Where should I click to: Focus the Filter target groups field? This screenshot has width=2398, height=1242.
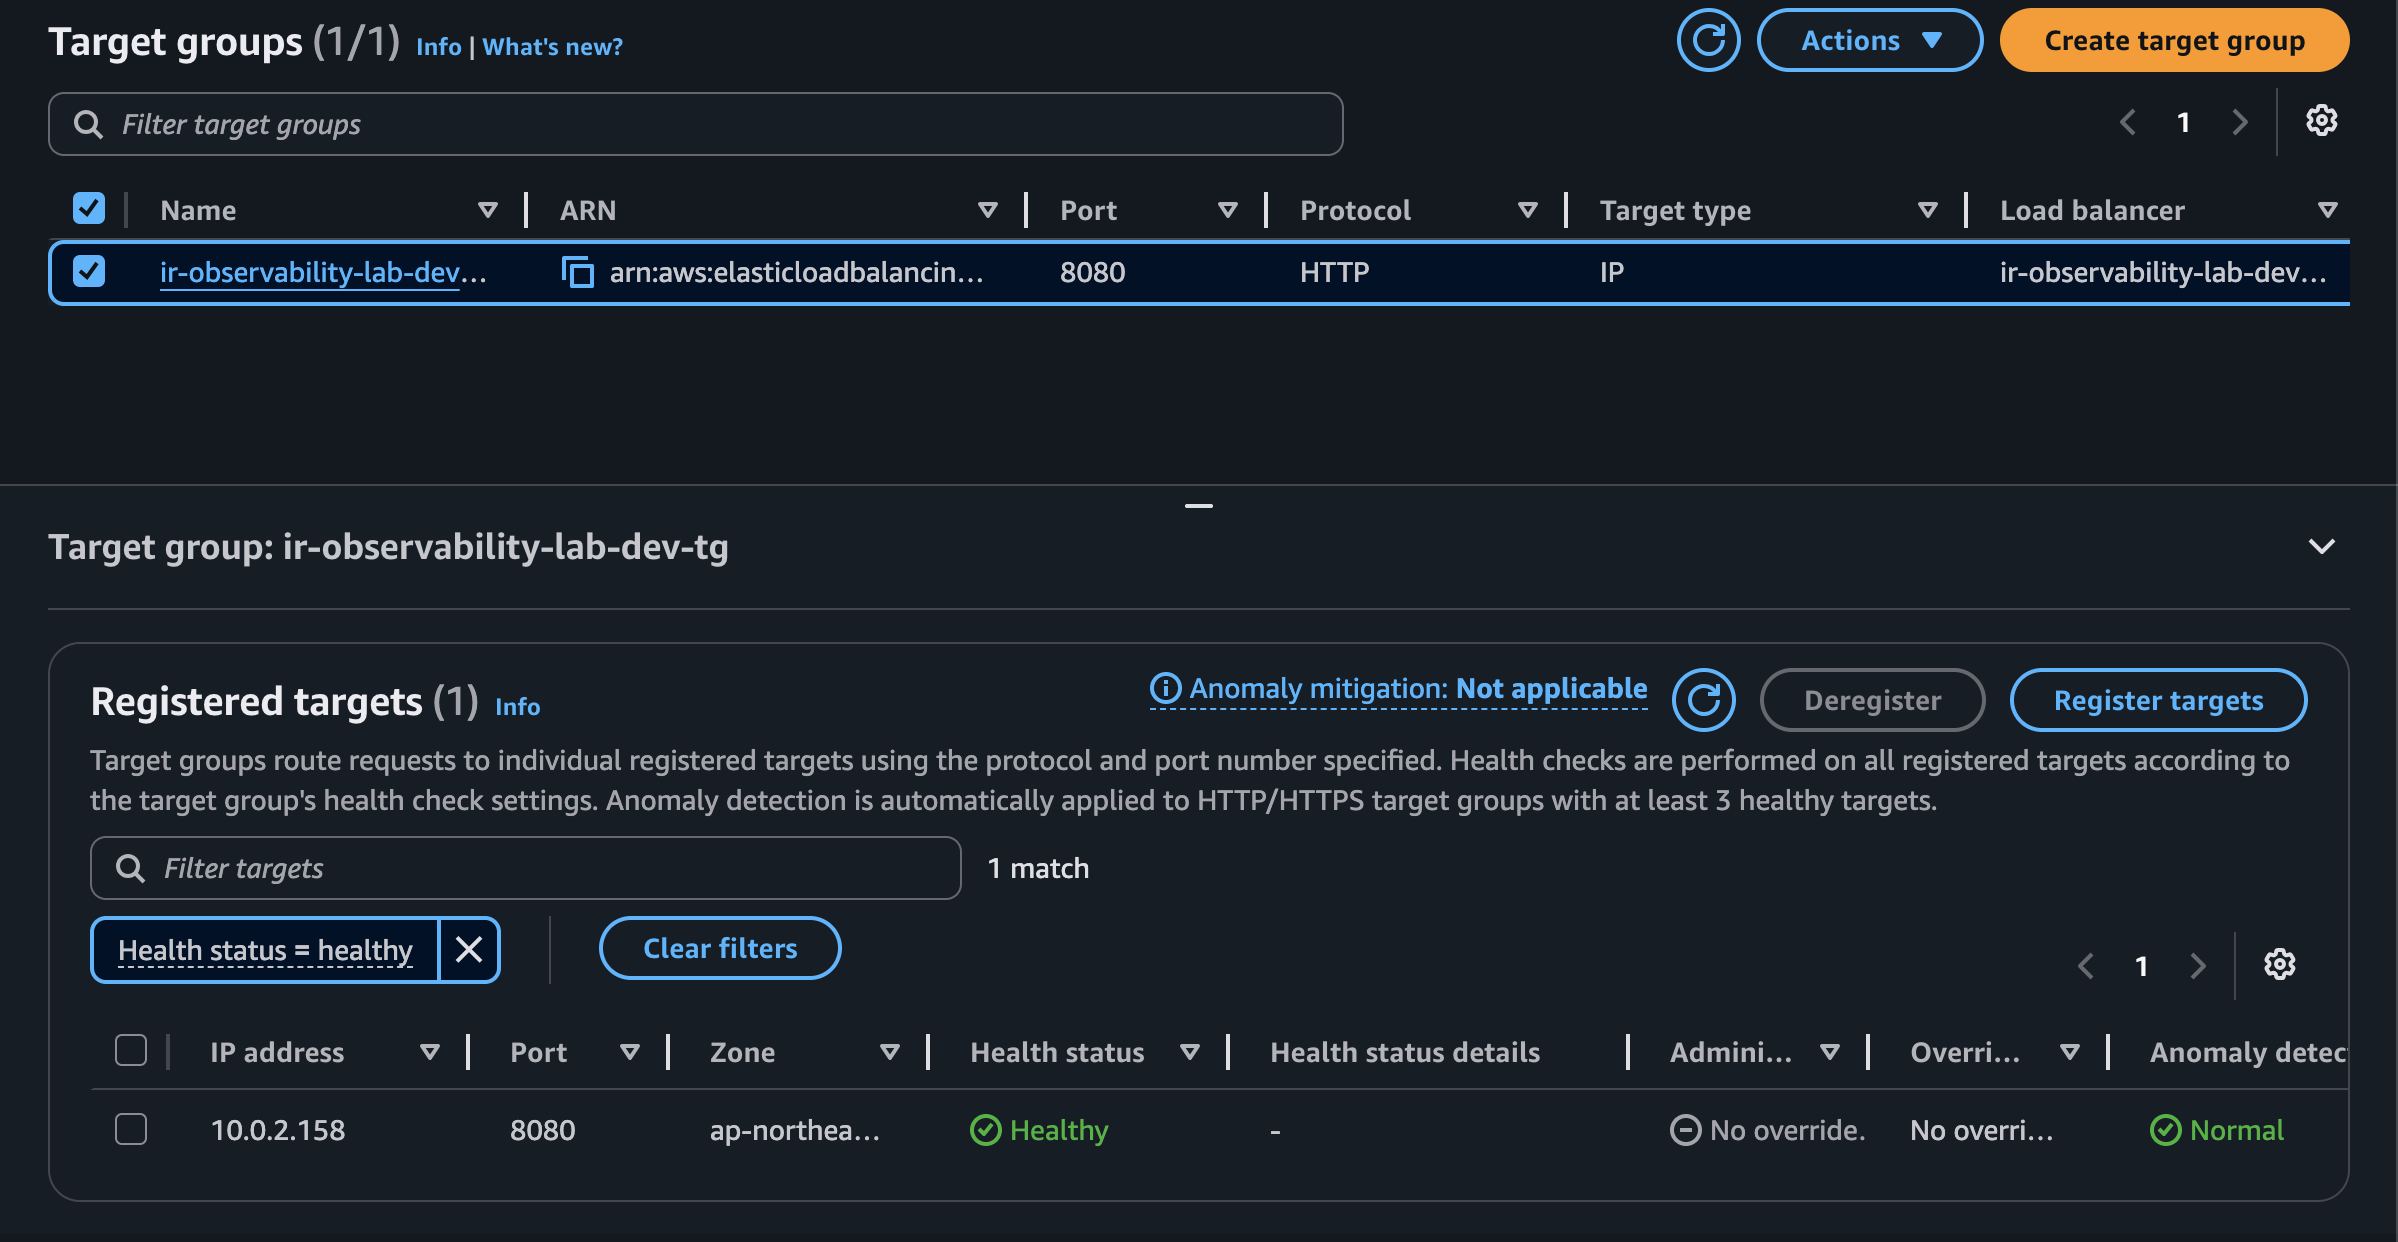[x=695, y=124]
